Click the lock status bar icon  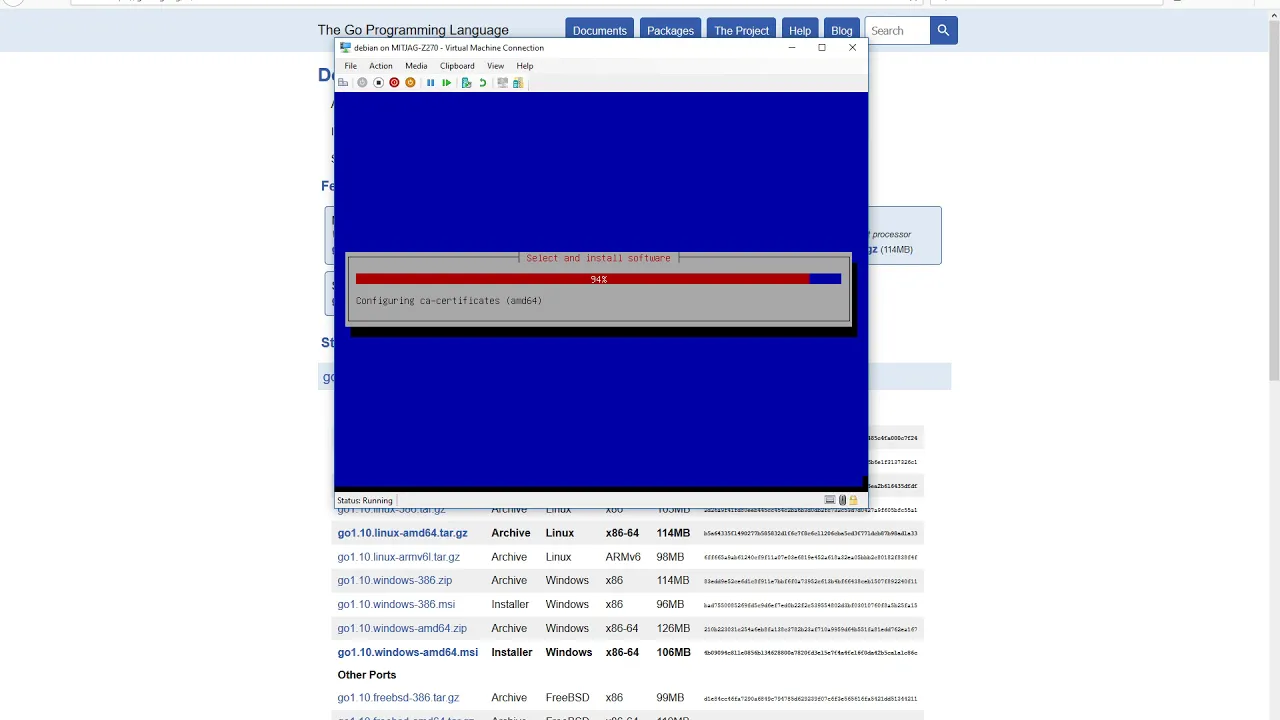click(853, 500)
